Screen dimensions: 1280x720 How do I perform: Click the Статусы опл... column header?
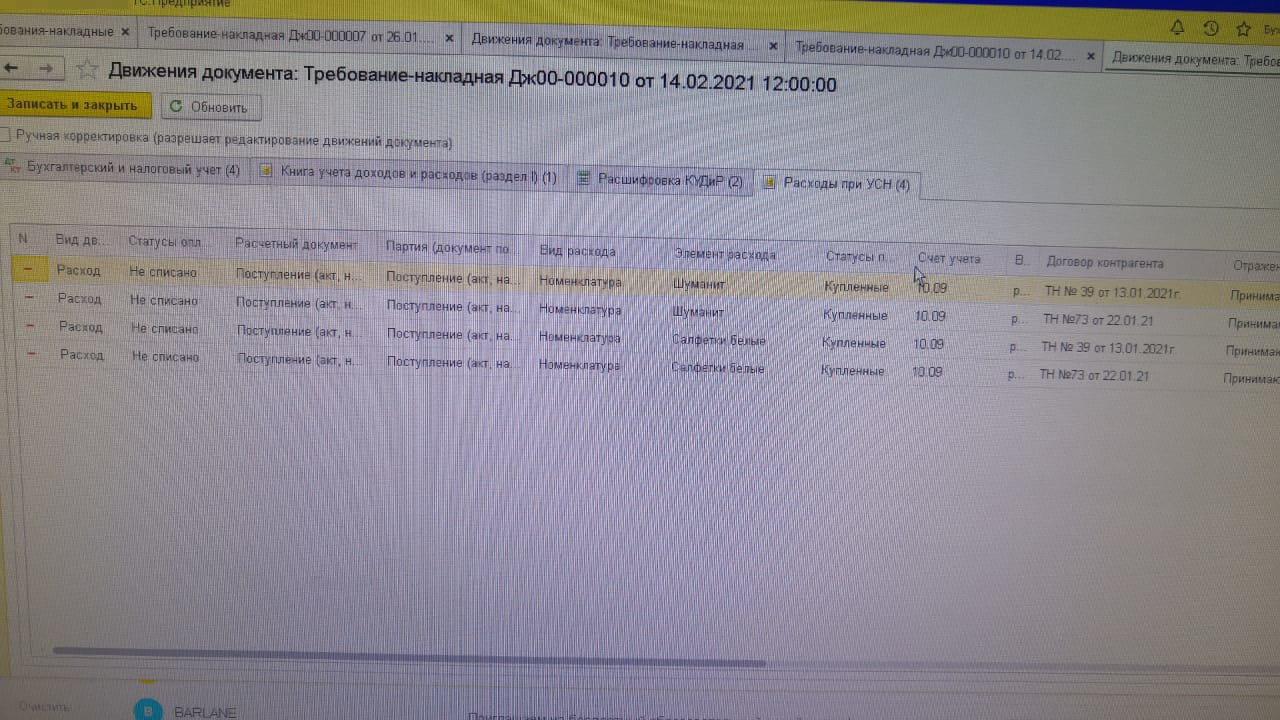click(x=164, y=241)
